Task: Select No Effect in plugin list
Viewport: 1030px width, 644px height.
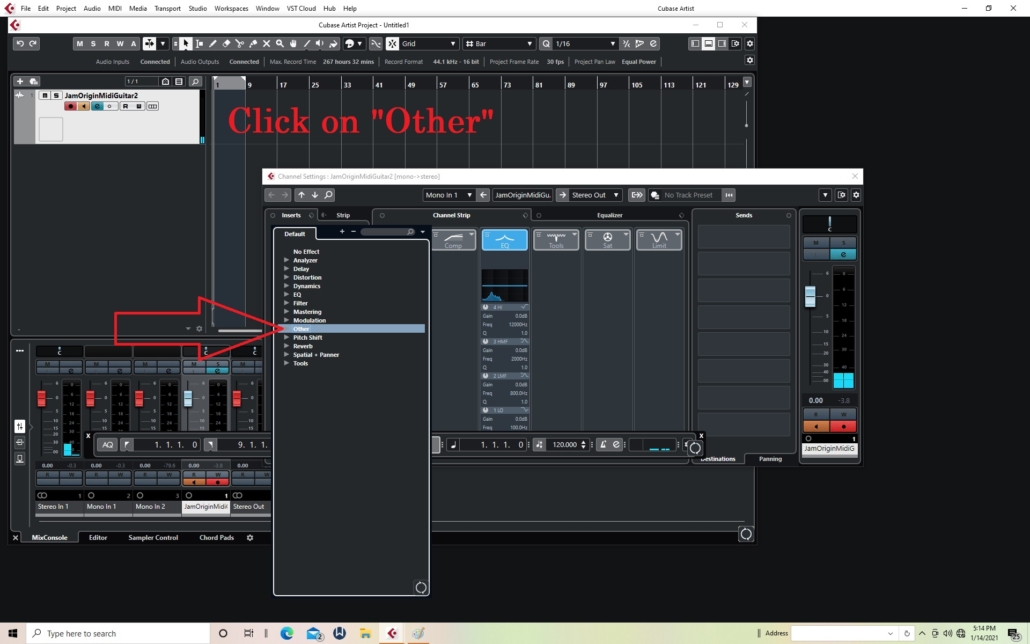Action: pos(306,252)
